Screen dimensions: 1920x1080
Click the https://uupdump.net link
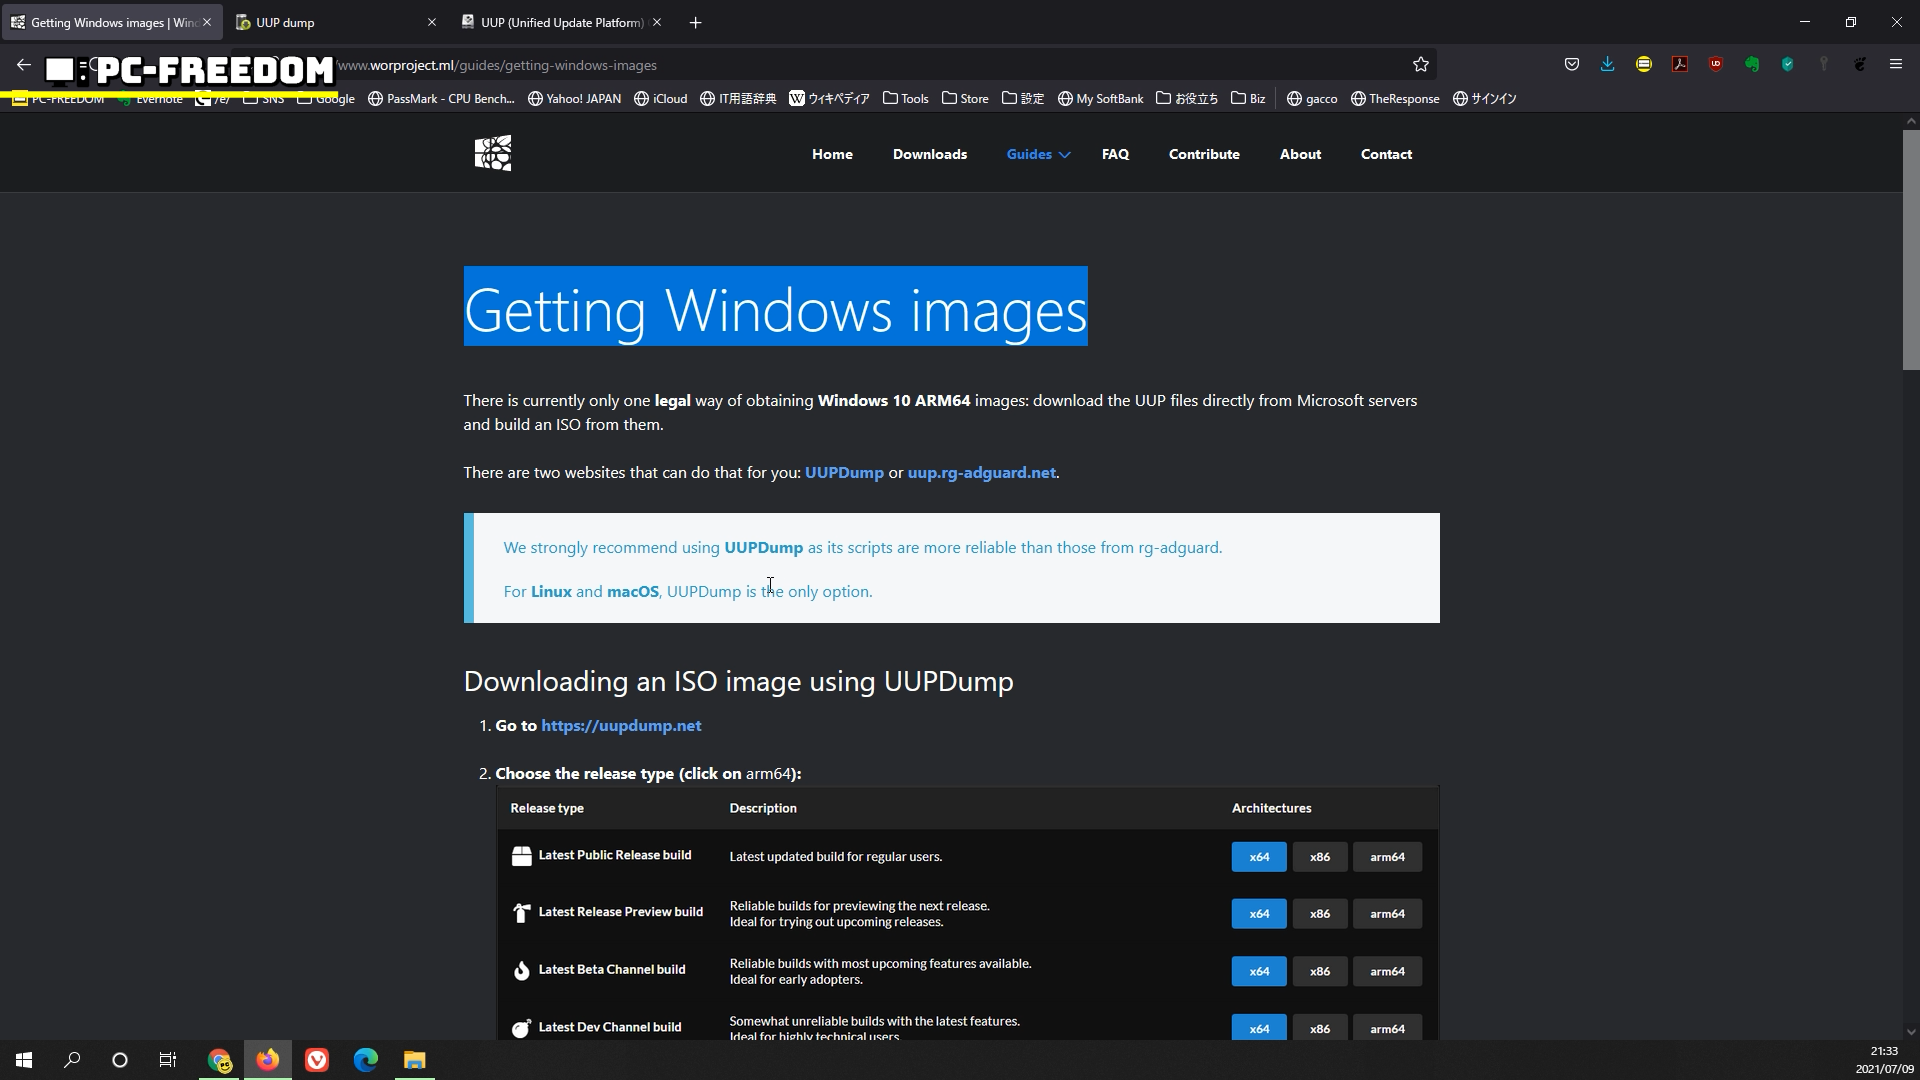click(x=621, y=726)
